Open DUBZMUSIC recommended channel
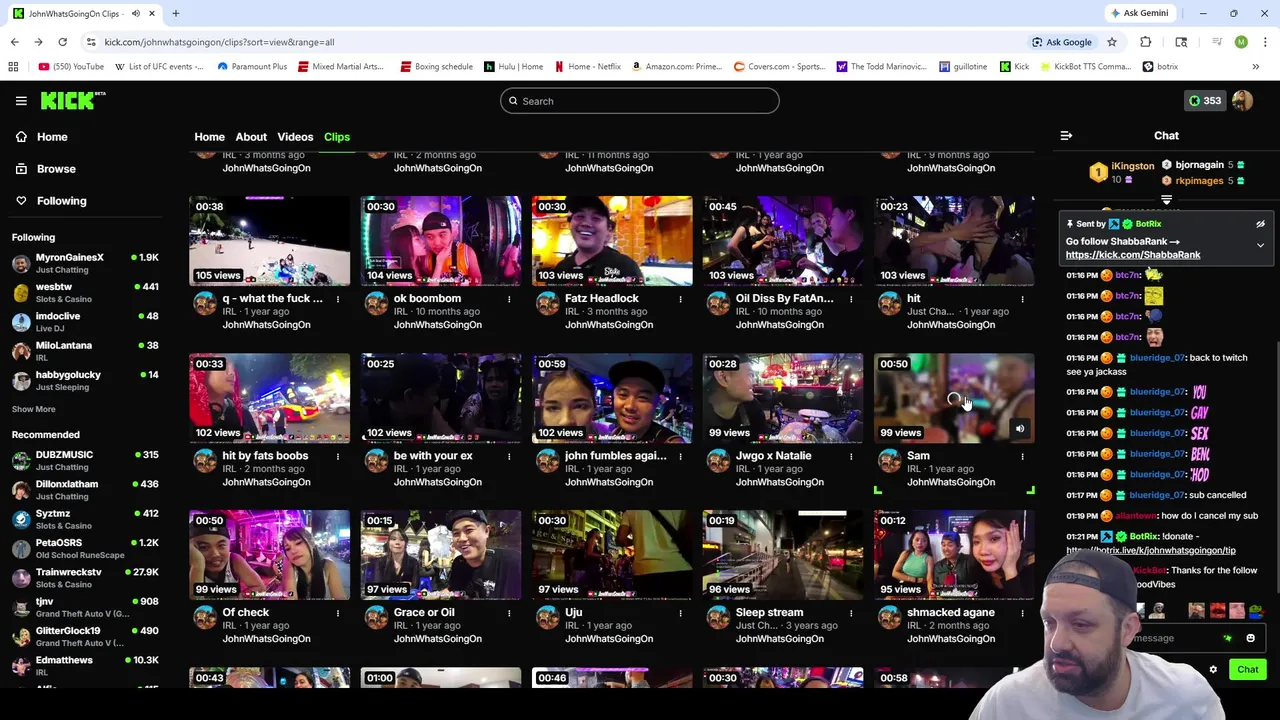Viewport: 1280px width, 720px height. point(84,460)
